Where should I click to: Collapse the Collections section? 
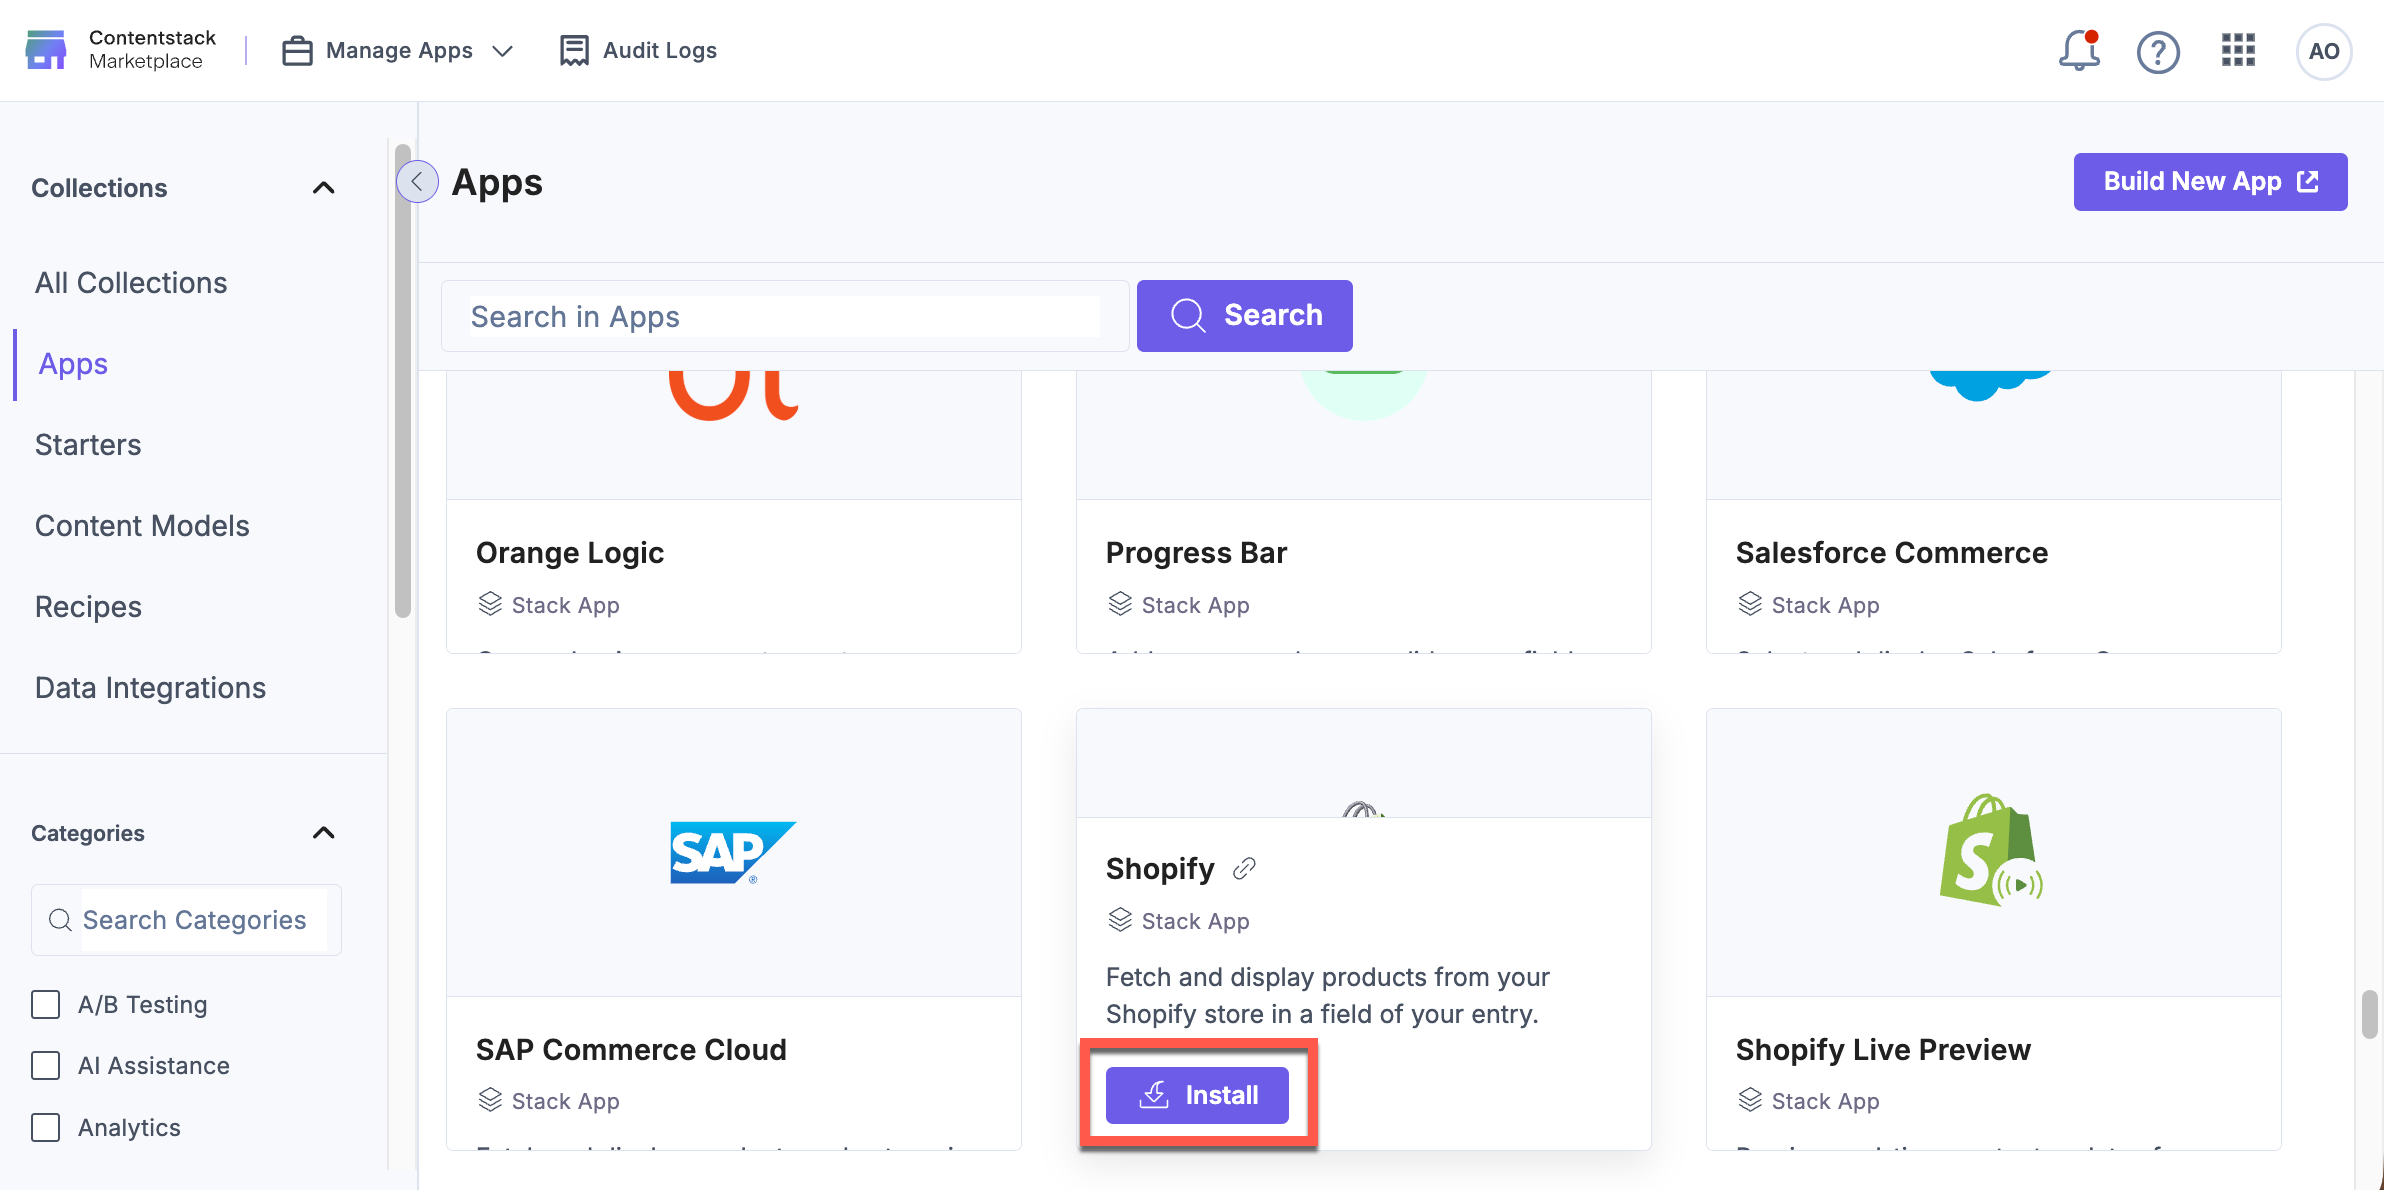(x=323, y=188)
